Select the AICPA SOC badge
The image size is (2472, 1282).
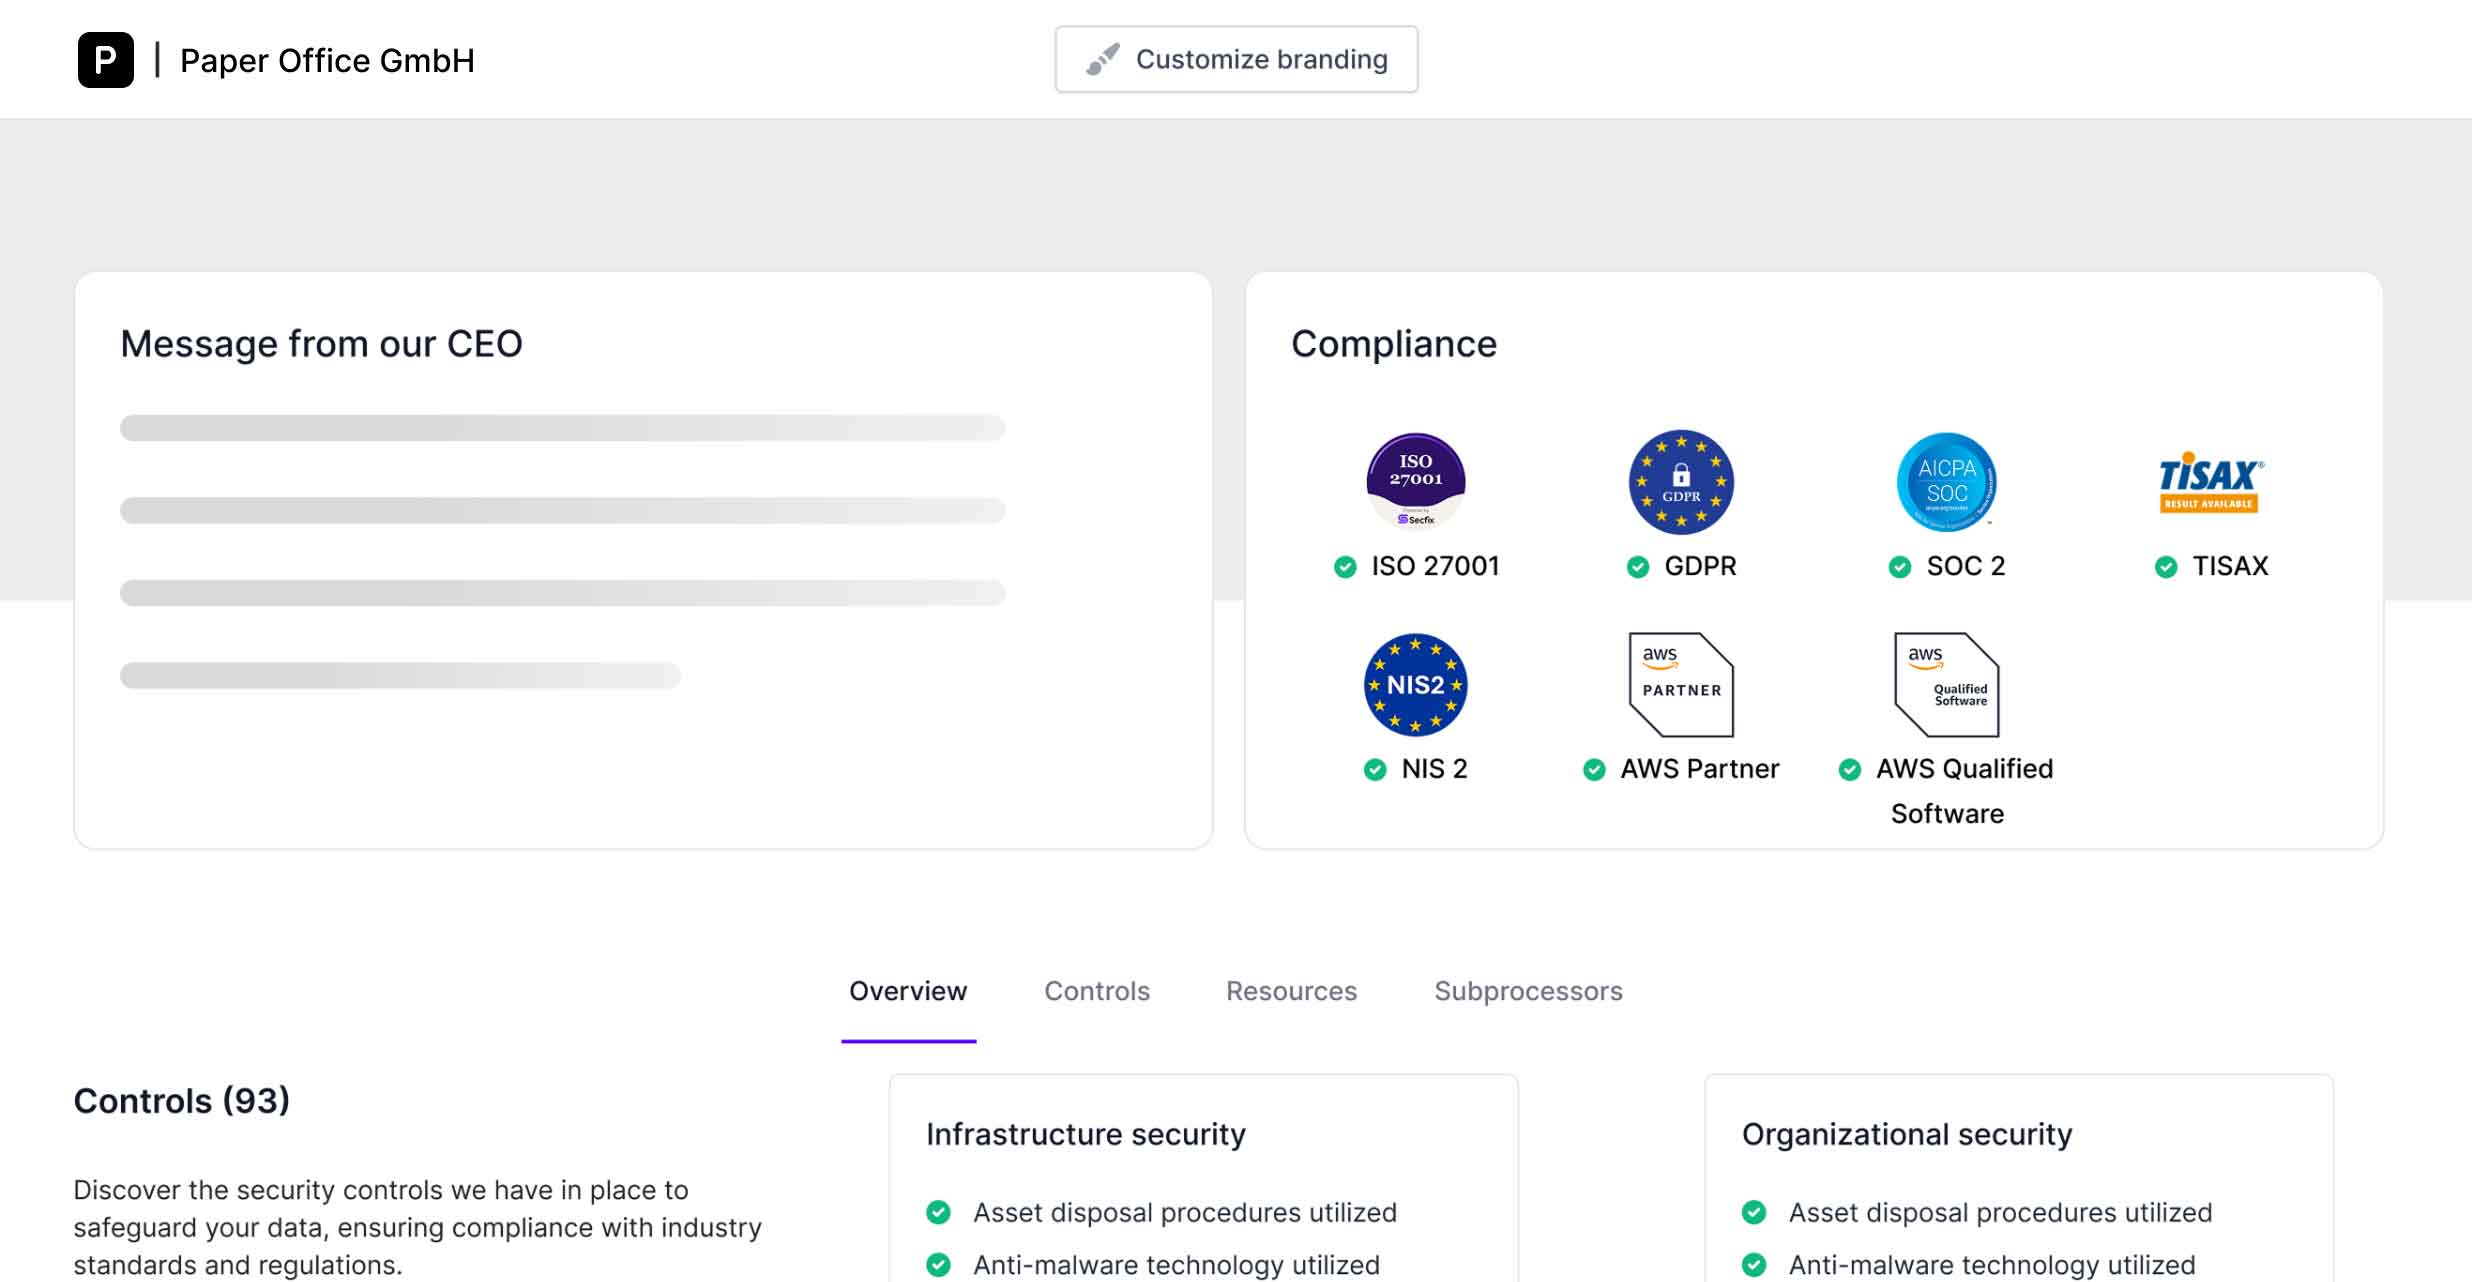(x=1947, y=481)
